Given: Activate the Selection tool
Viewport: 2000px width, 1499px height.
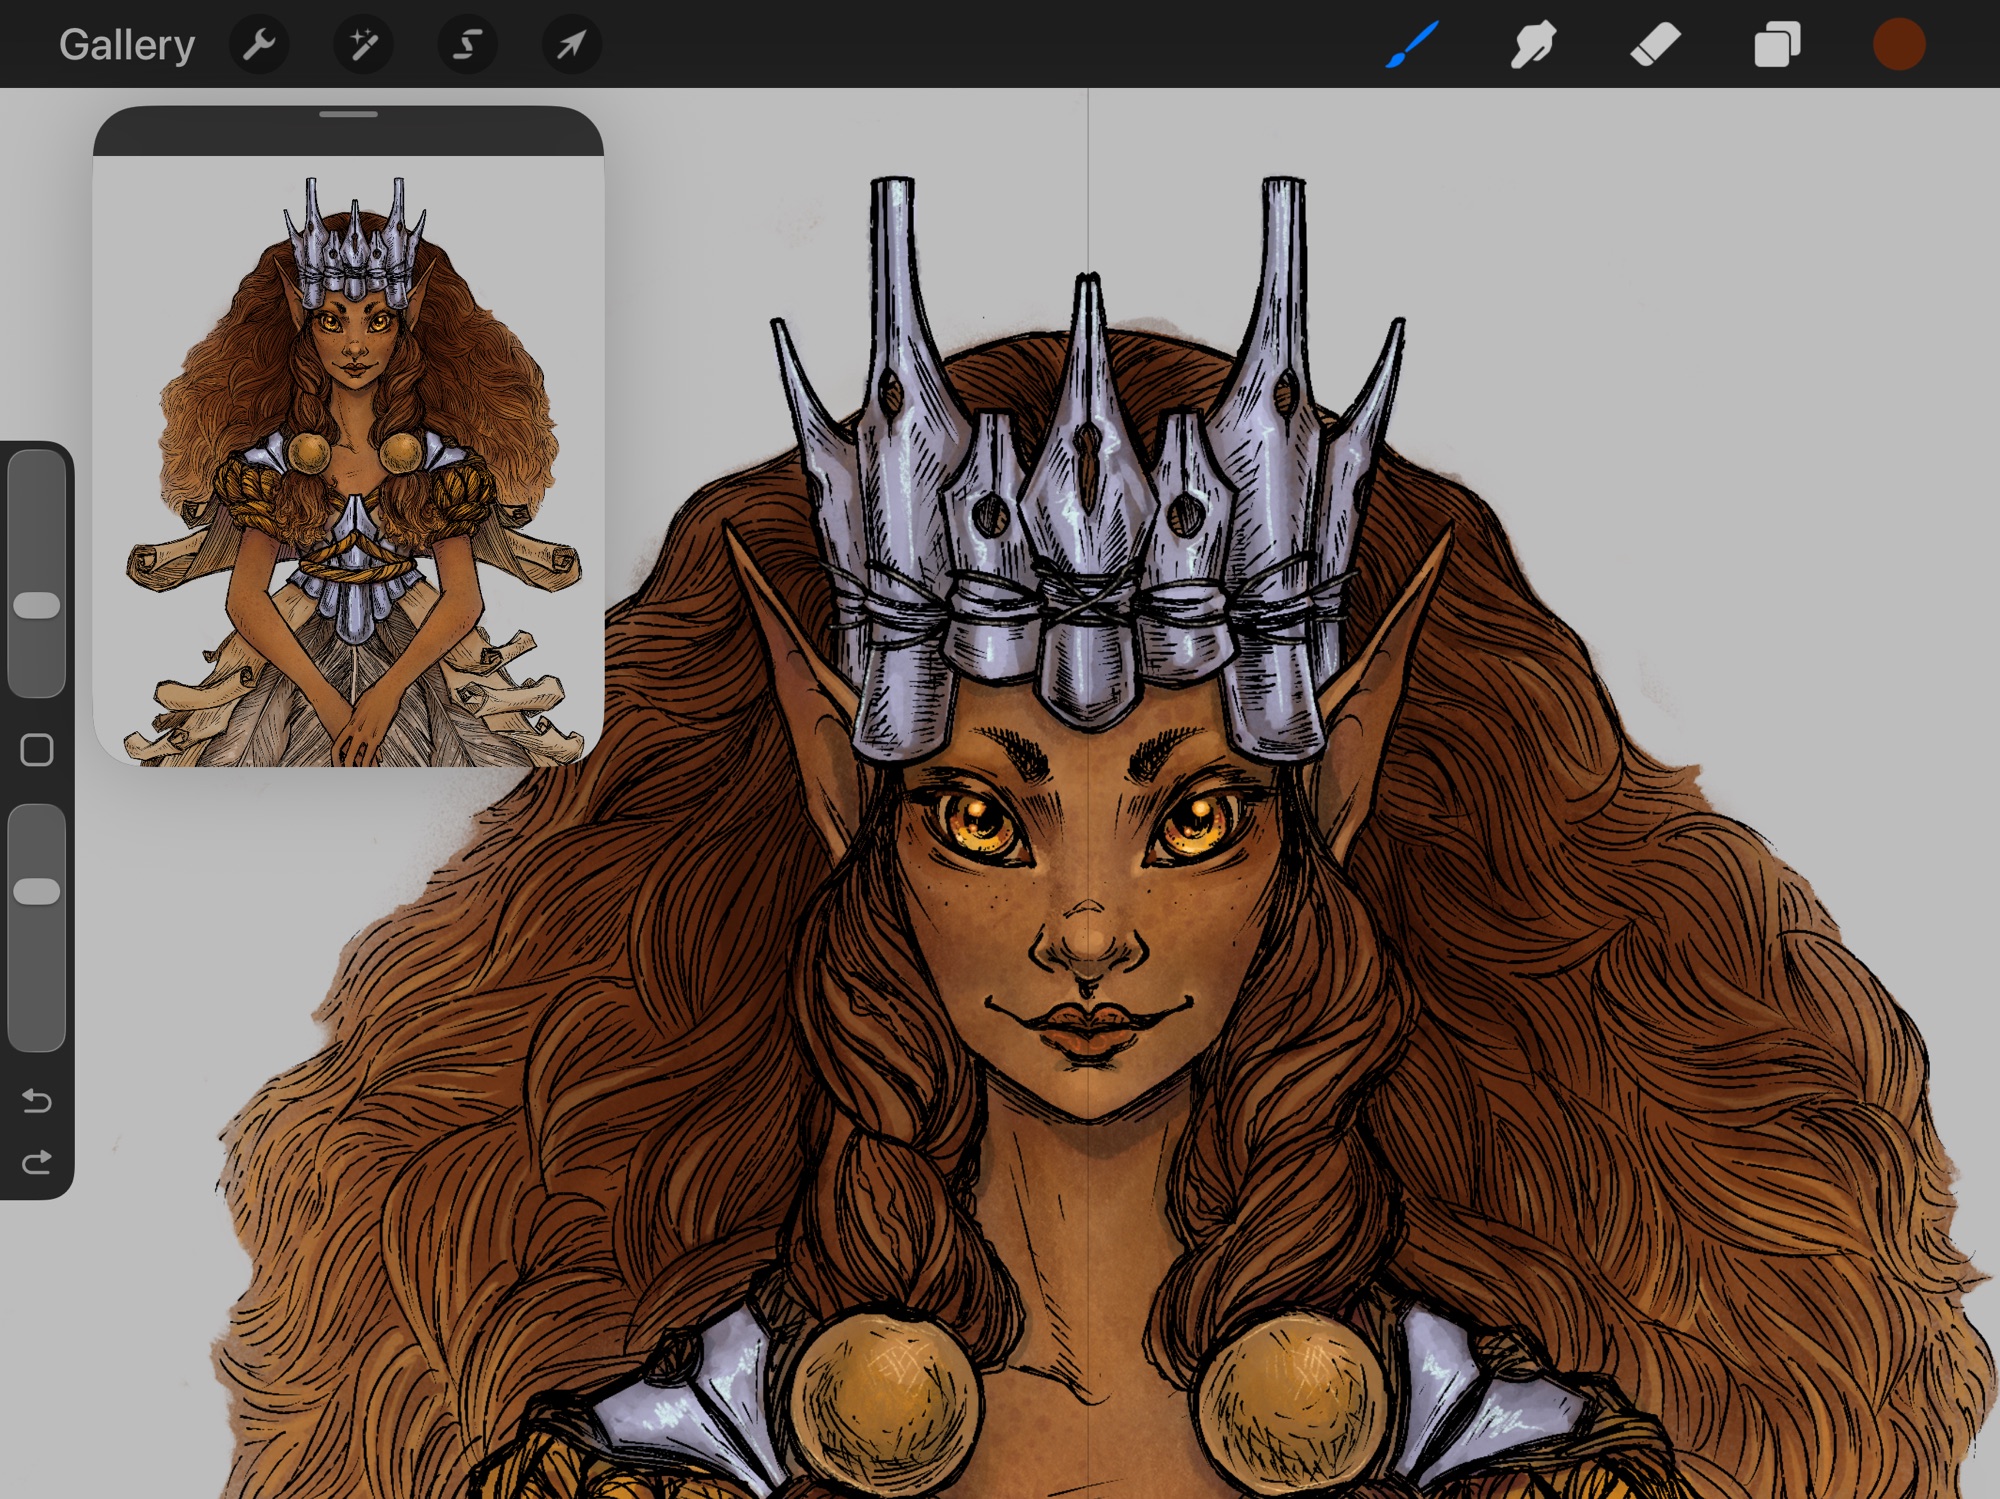Looking at the screenshot, I should 467,45.
